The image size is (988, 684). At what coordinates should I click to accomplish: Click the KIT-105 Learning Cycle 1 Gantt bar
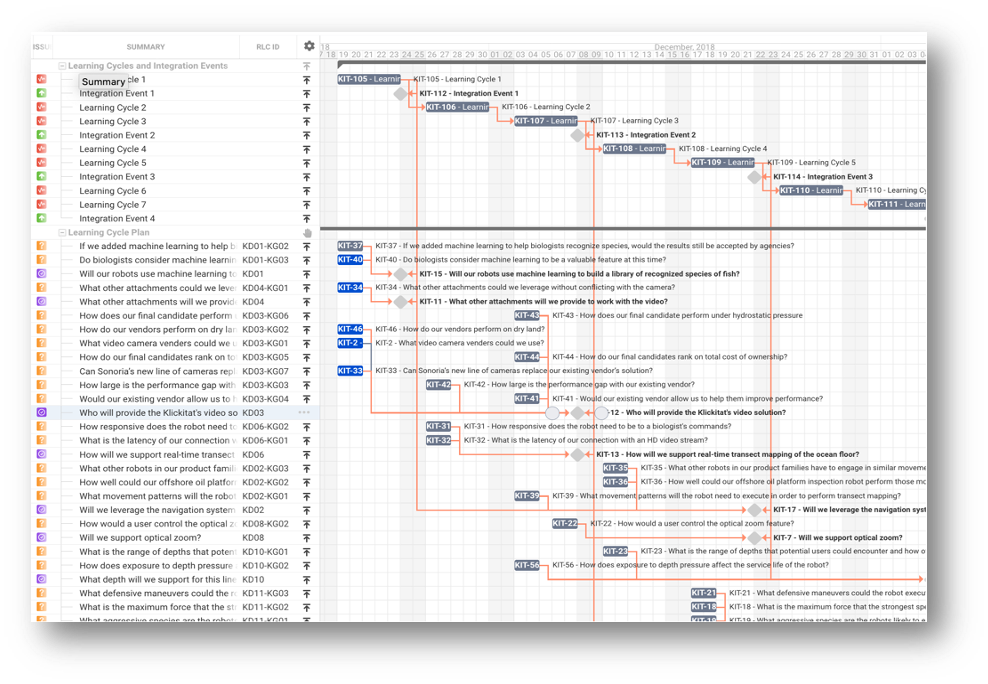(x=369, y=79)
